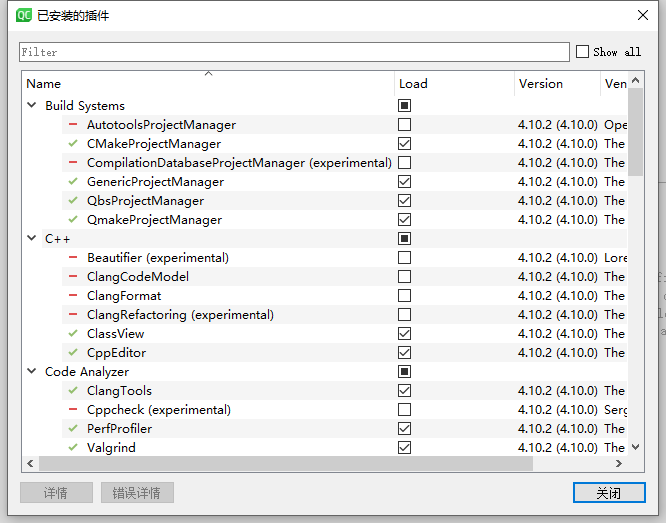Focus the Filter input field
The height and width of the screenshot is (523, 666).
coord(294,52)
